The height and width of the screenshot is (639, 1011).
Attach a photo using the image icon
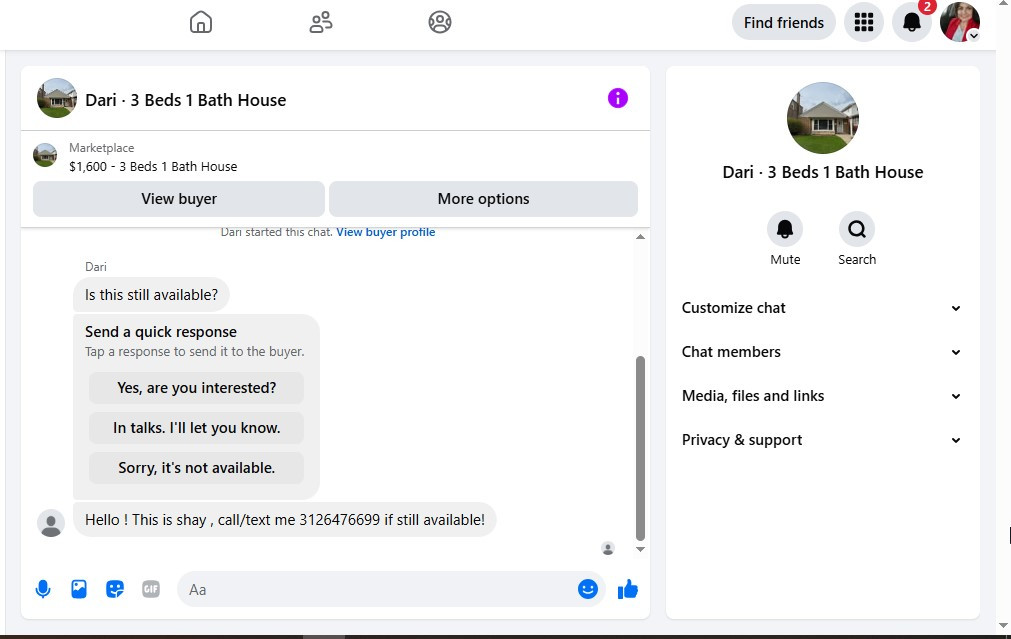pos(79,589)
